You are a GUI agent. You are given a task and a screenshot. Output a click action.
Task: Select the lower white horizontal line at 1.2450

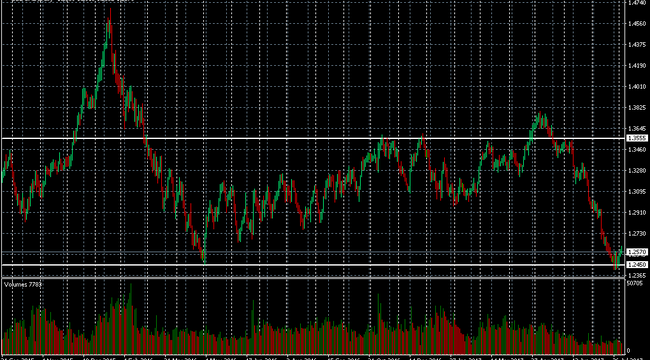[x=313, y=265]
